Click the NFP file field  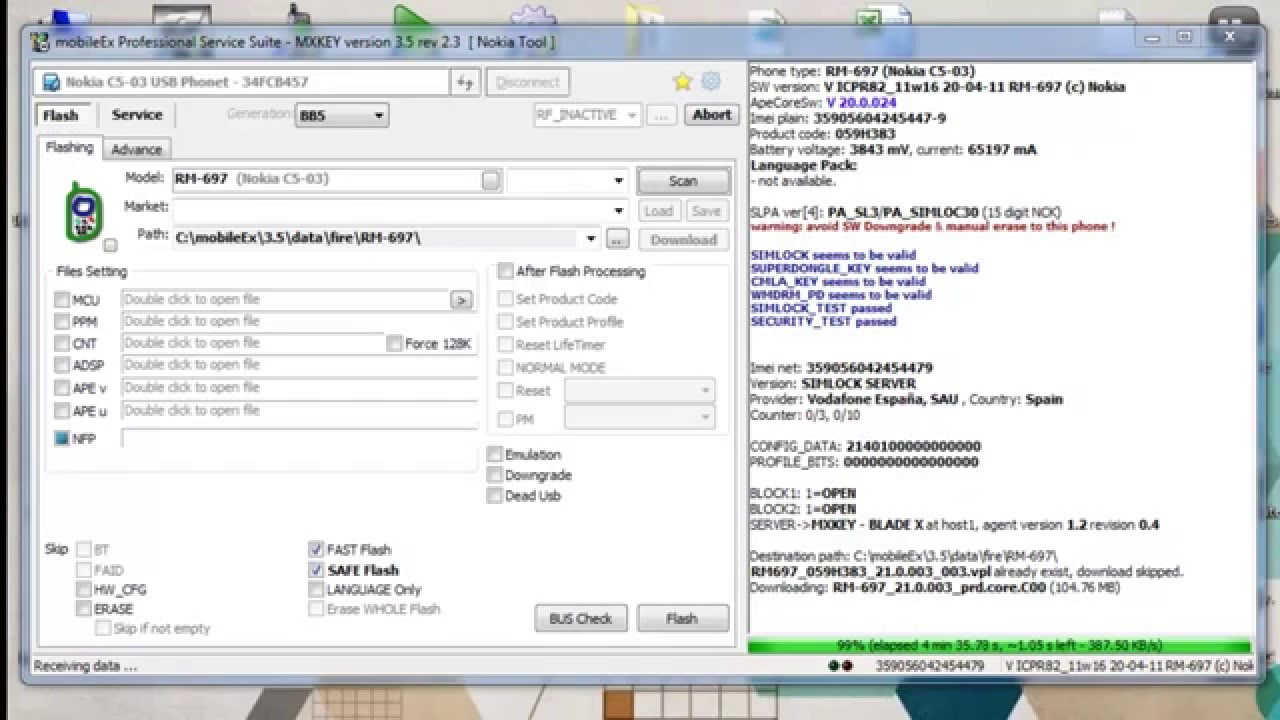[x=299, y=438]
